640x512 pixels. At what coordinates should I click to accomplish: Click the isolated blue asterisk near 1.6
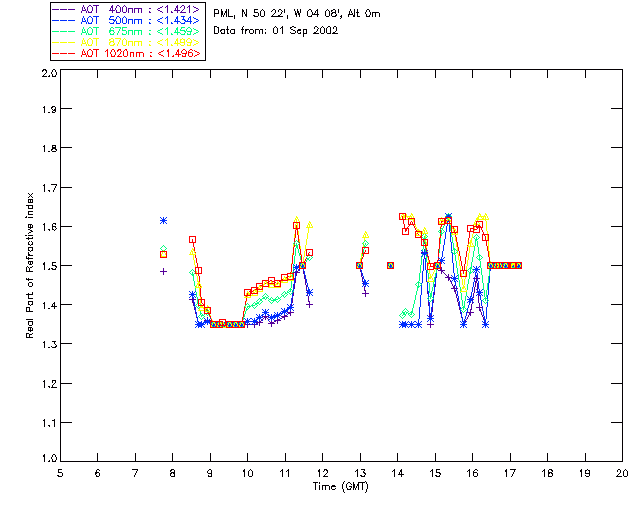point(163,220)
